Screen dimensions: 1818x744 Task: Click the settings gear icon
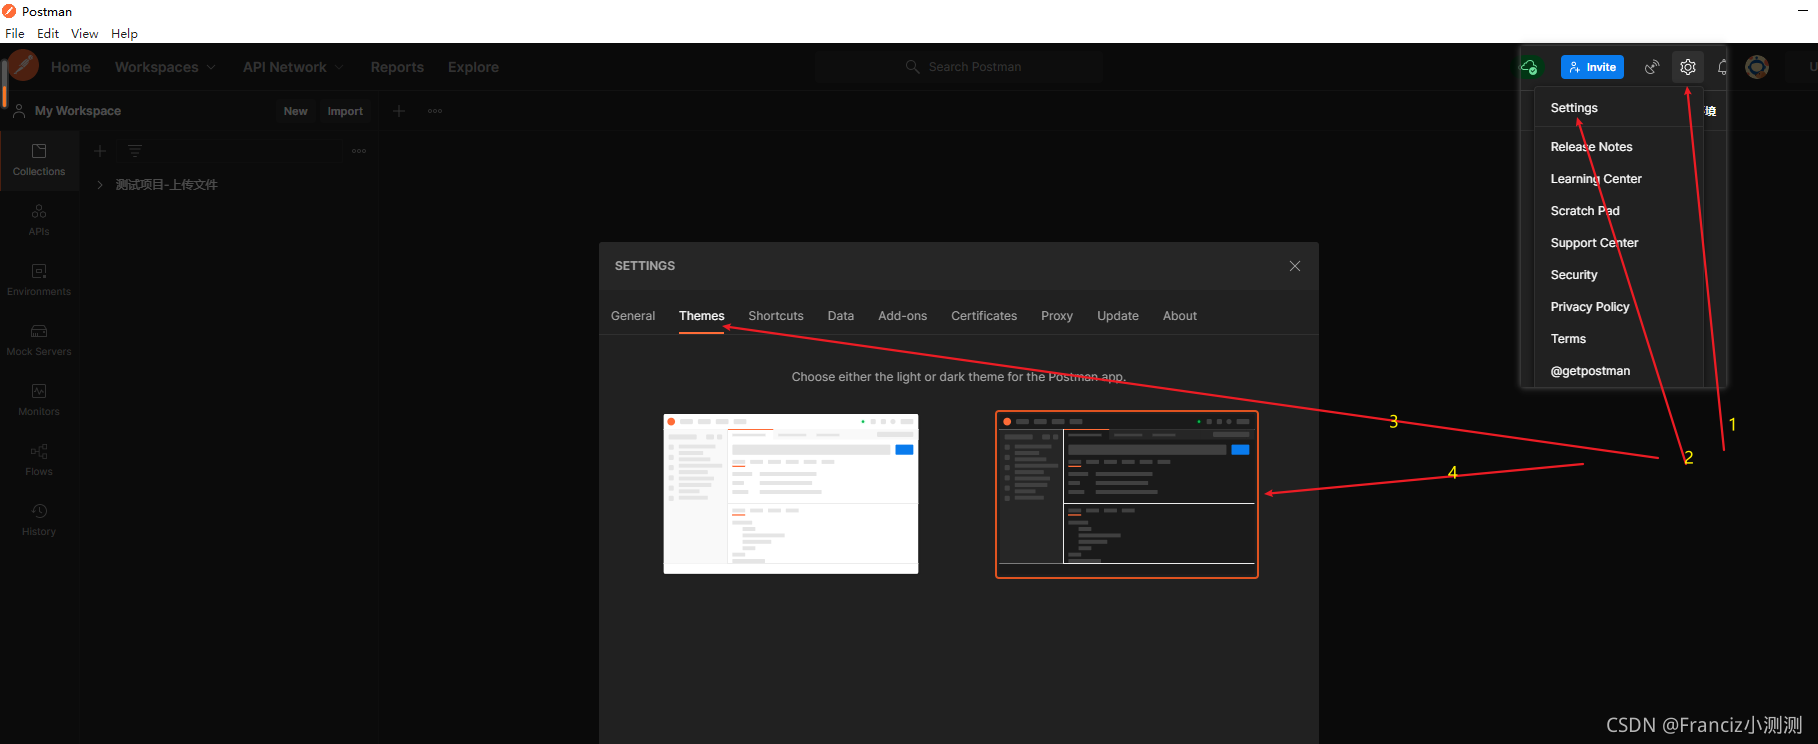pos(1688,67)
